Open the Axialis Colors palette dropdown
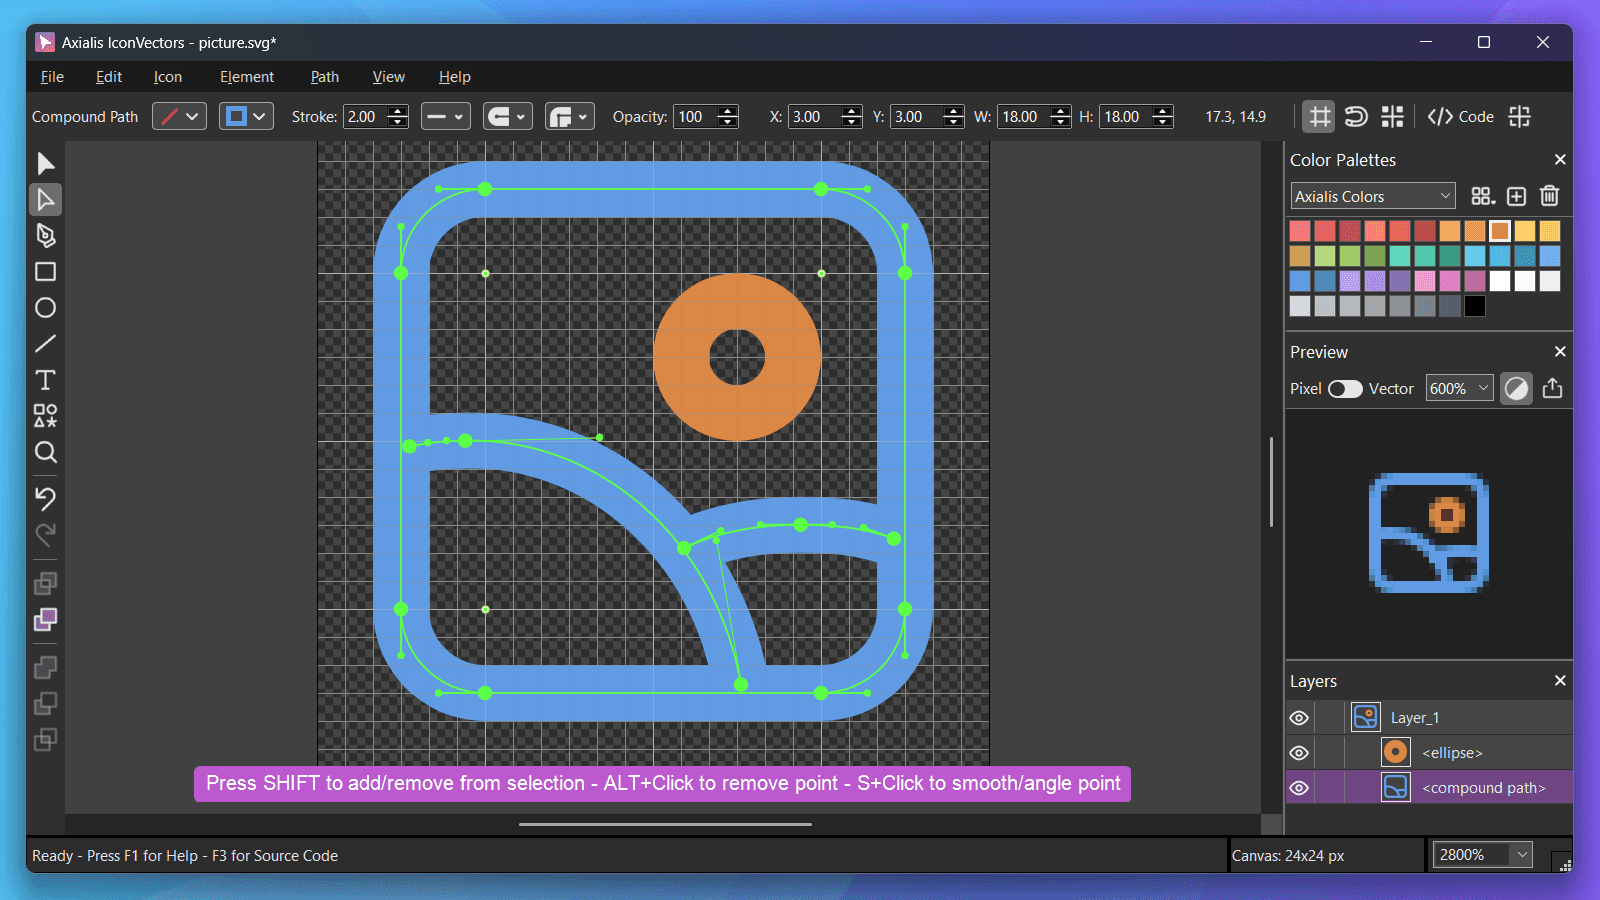The image size is (1600, 900). click(x=1373, y=196)
